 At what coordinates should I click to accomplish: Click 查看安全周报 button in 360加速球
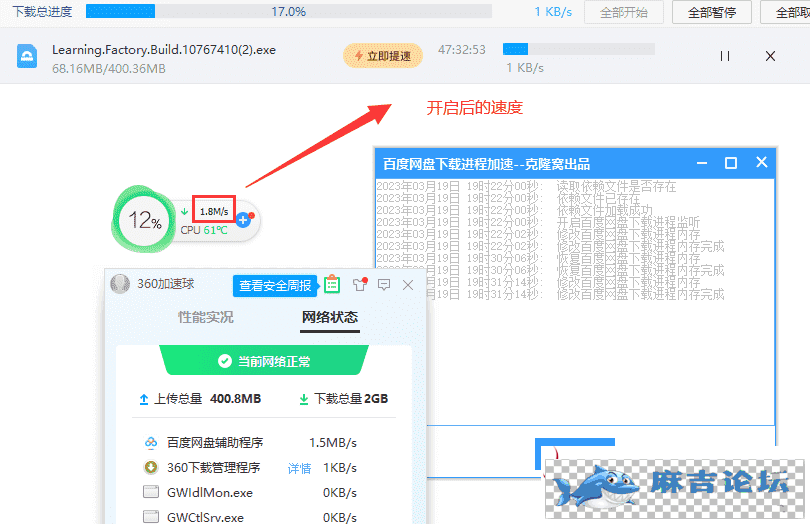click(x=275, y=286)
